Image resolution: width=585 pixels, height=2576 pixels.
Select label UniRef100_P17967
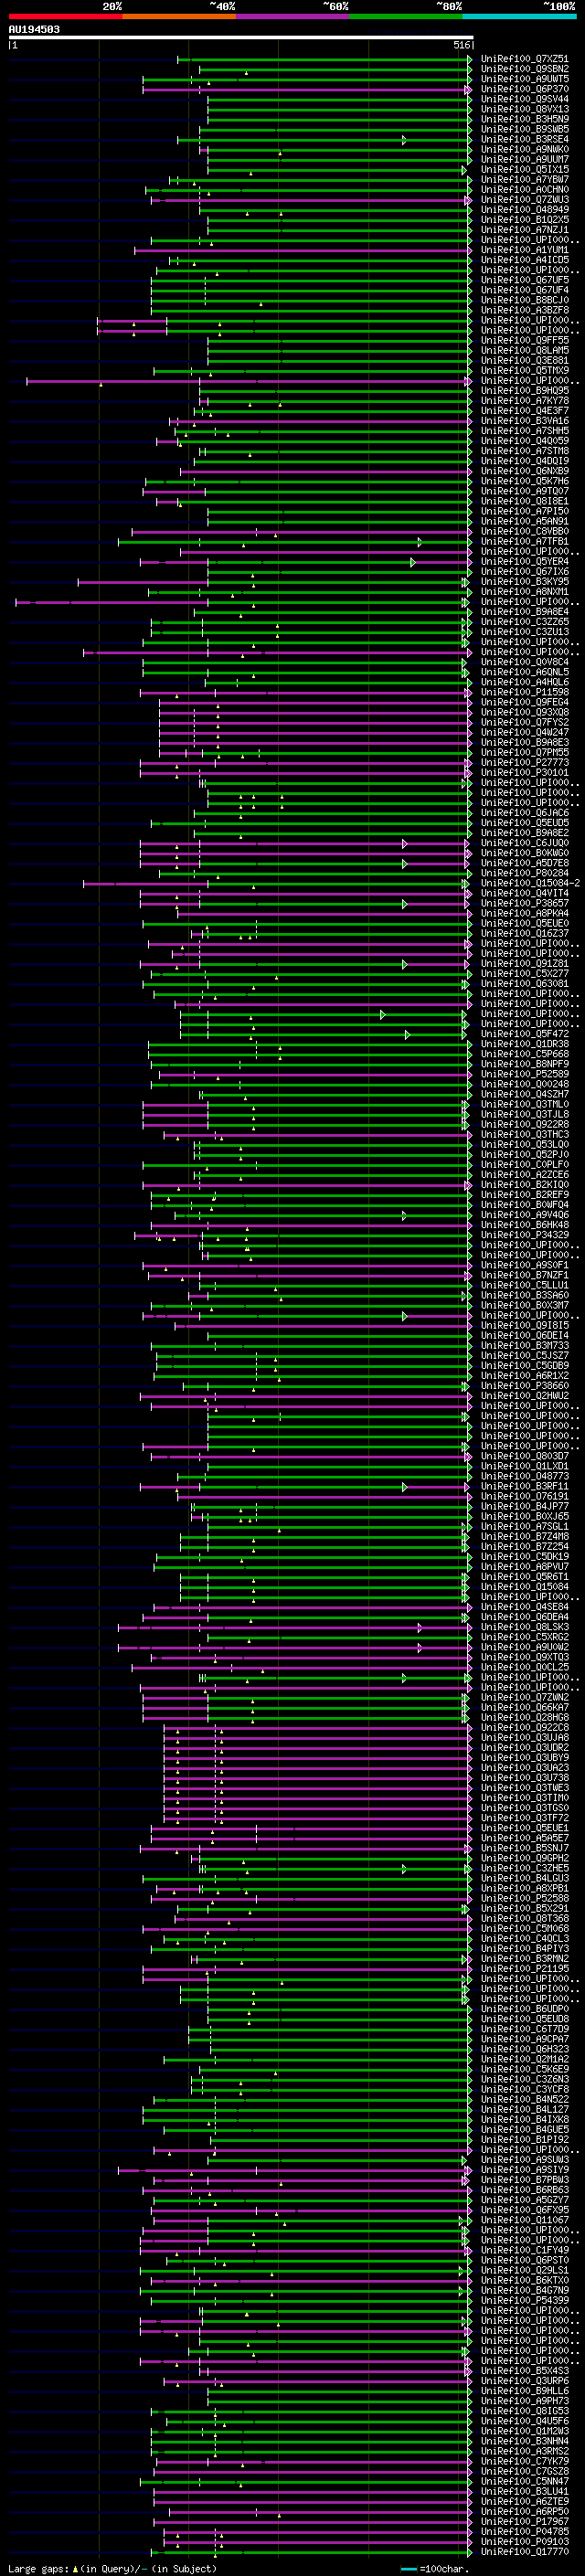525,2521
